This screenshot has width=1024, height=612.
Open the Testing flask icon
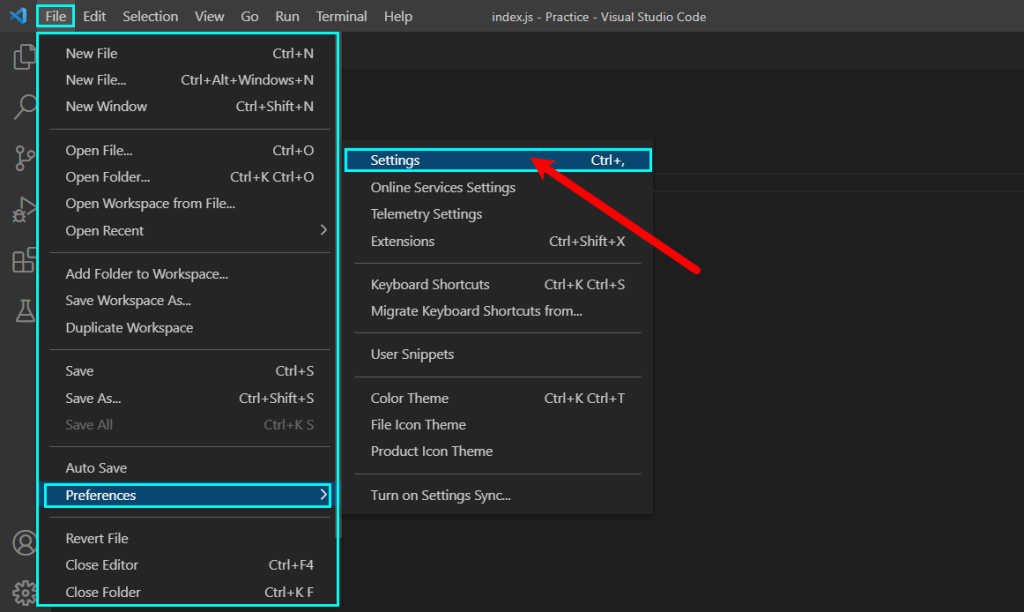pos(23,312)
